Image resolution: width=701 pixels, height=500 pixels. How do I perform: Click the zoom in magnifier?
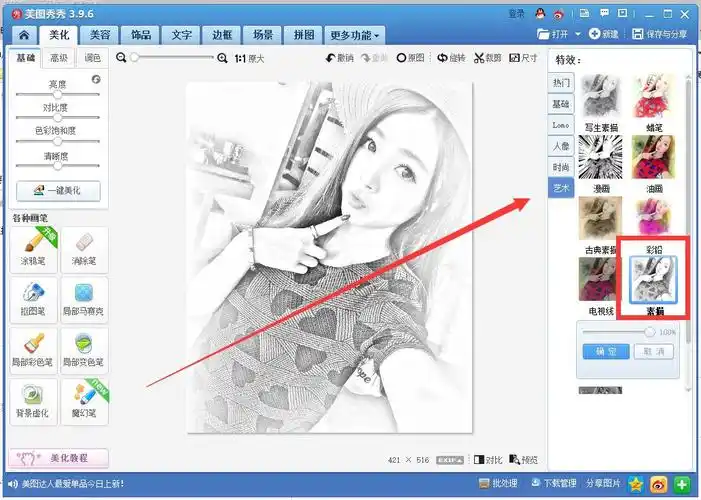coord(222,58)
